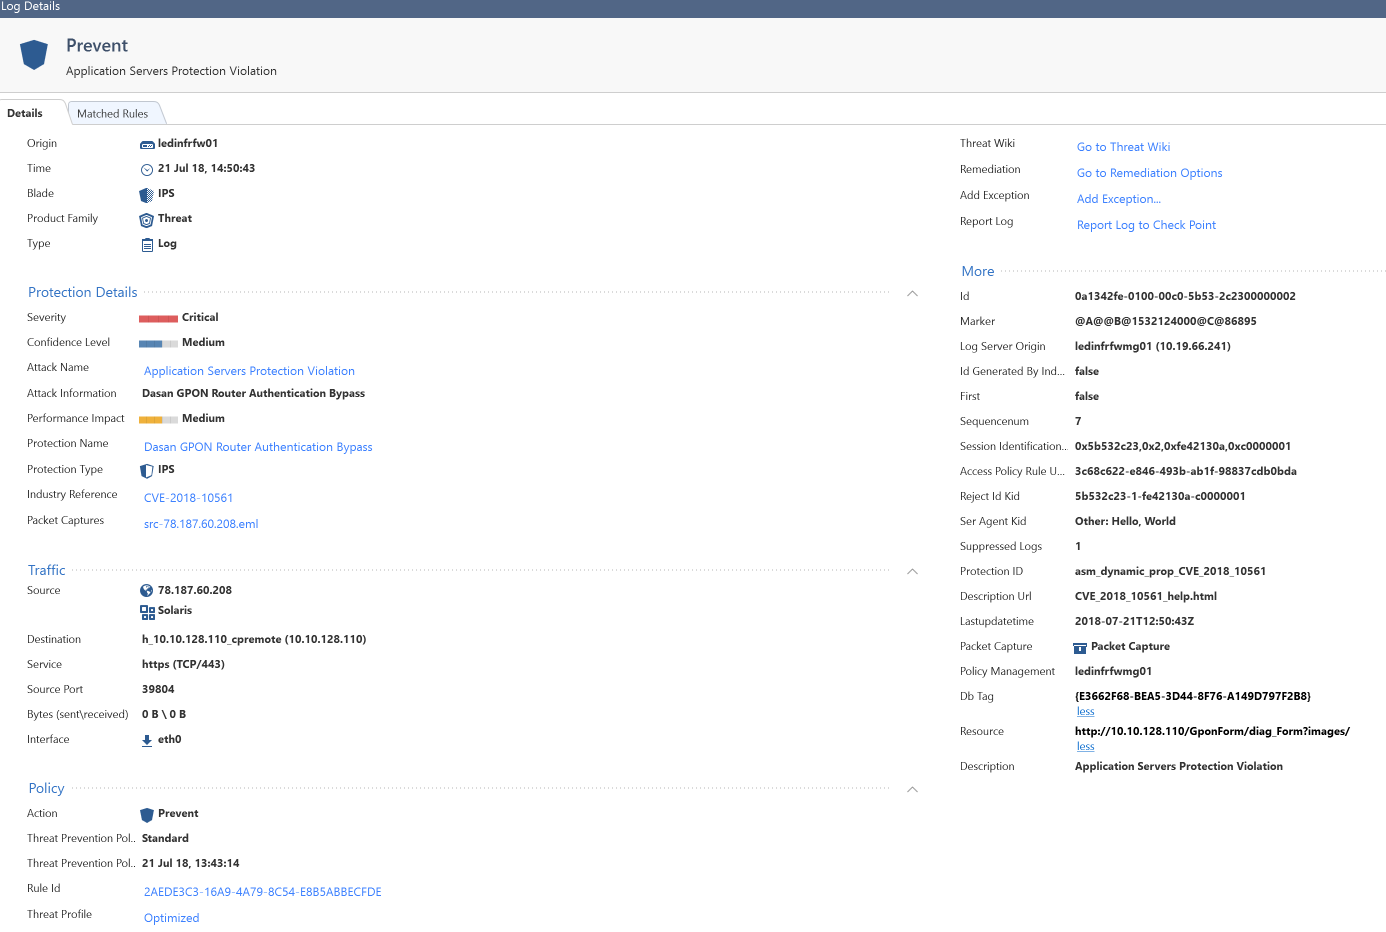Click the blue Prevent shield header icon

[x=34, y=54]
